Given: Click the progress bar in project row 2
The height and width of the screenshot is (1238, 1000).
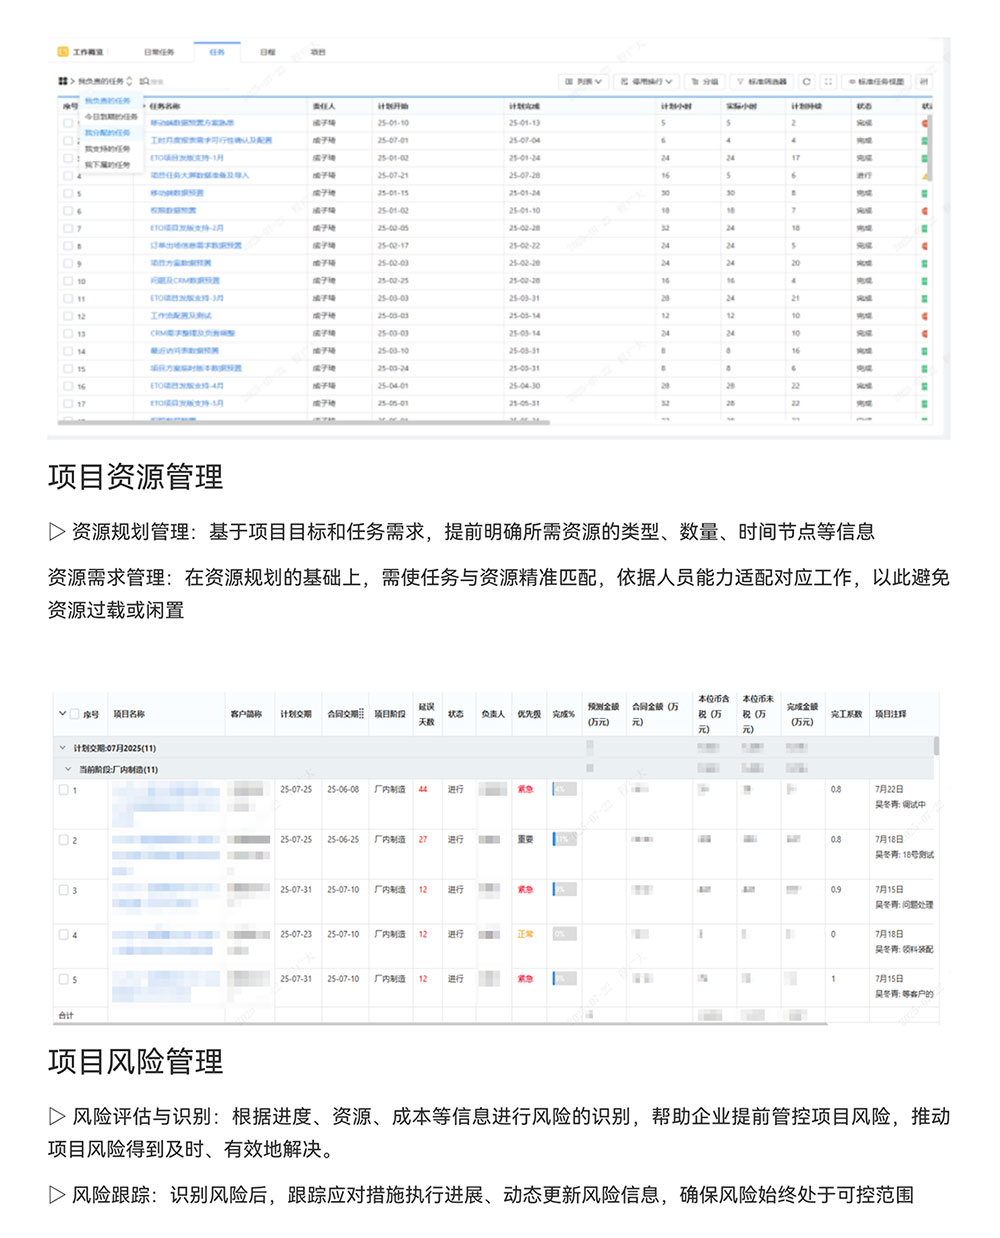Looking at the screenshot, I should click(564, 840).
